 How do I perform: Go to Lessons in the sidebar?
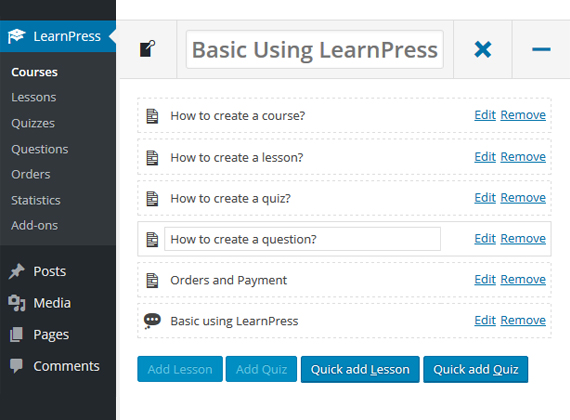click(34, 97)
